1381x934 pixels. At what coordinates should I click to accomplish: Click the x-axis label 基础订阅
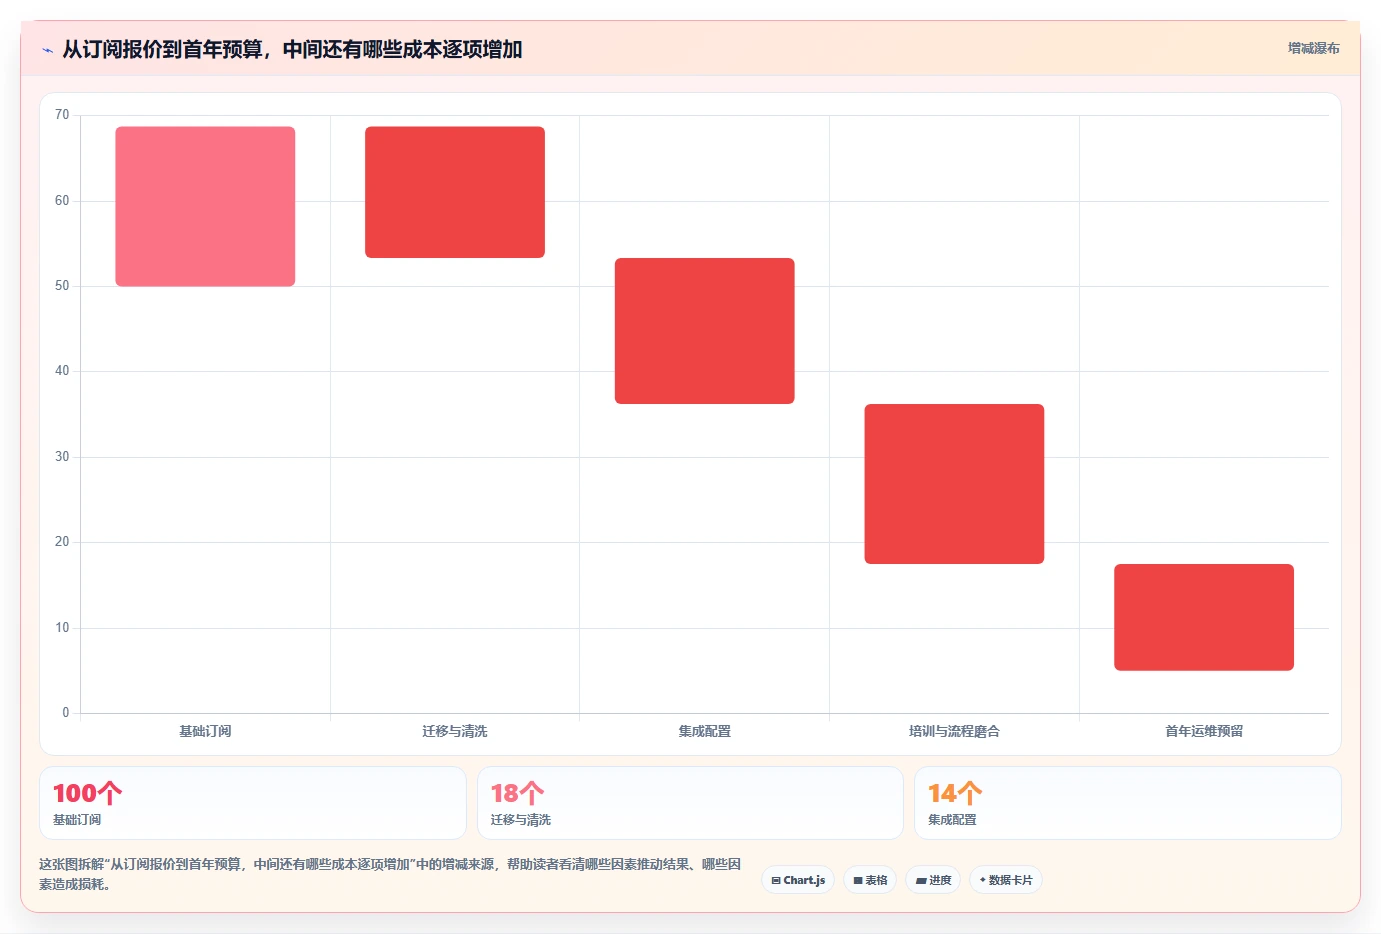(x=205, y=731)
